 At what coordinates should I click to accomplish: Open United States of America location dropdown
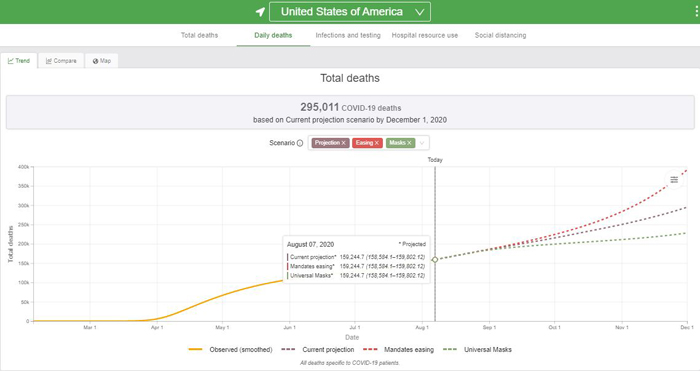tap(350, 12)
